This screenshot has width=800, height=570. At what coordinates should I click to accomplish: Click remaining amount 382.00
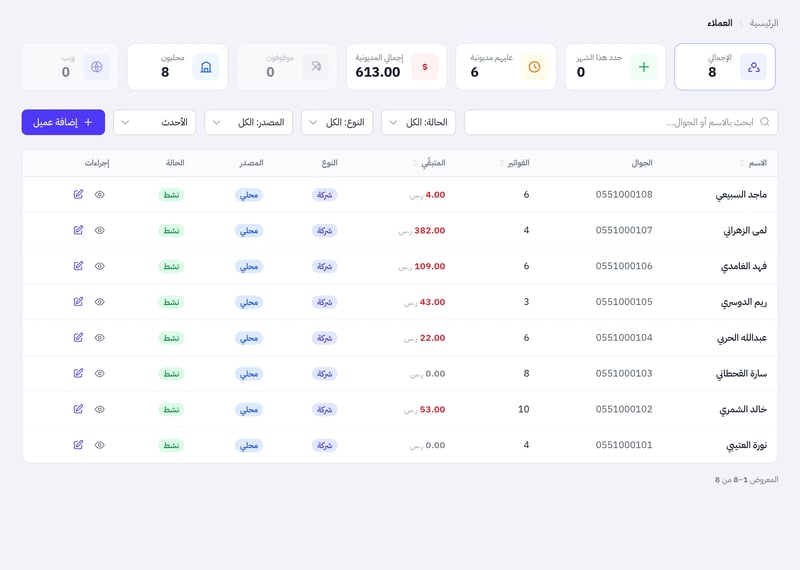click(430, 231)
